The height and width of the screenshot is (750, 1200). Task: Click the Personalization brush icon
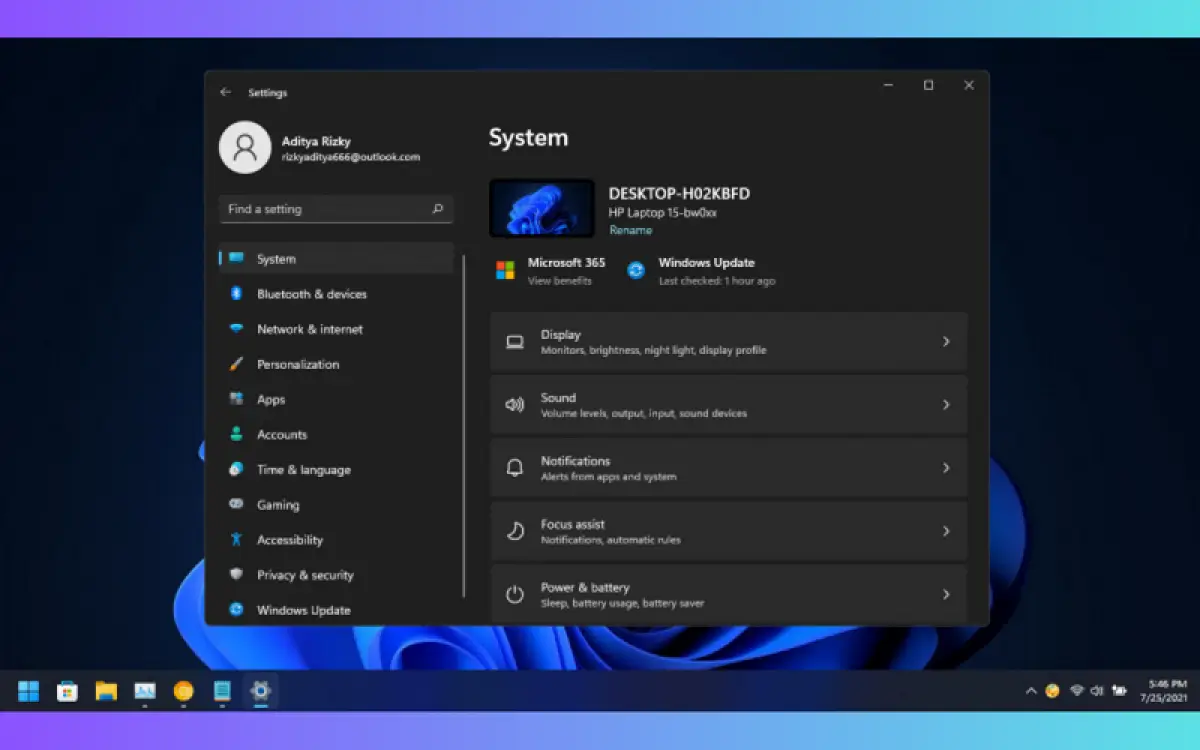pyautogui.click(x=237, y=364)
